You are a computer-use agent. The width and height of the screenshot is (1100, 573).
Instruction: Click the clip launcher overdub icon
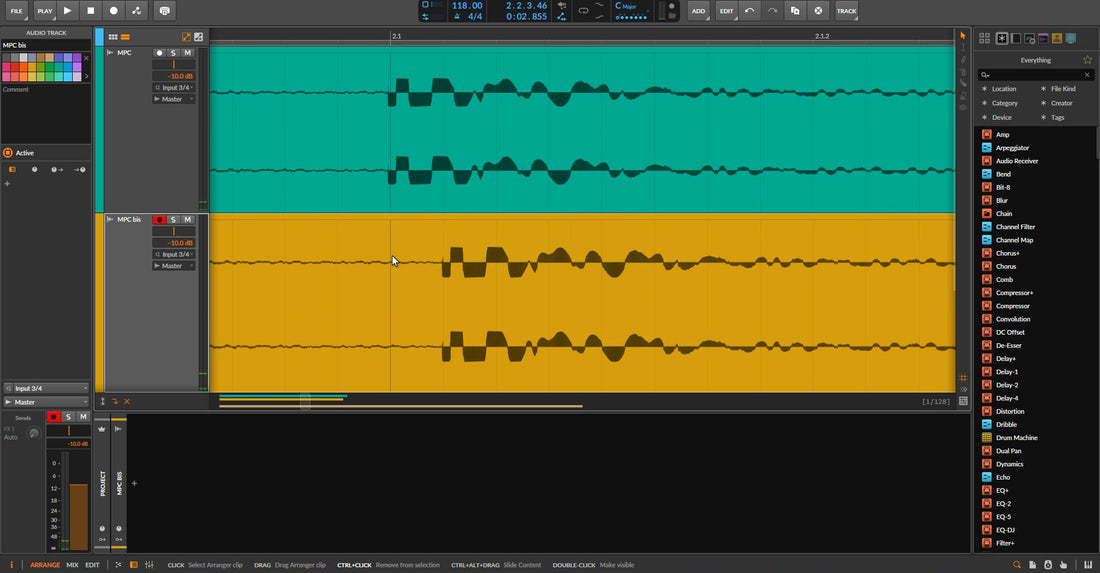click(x=164, y=11)
